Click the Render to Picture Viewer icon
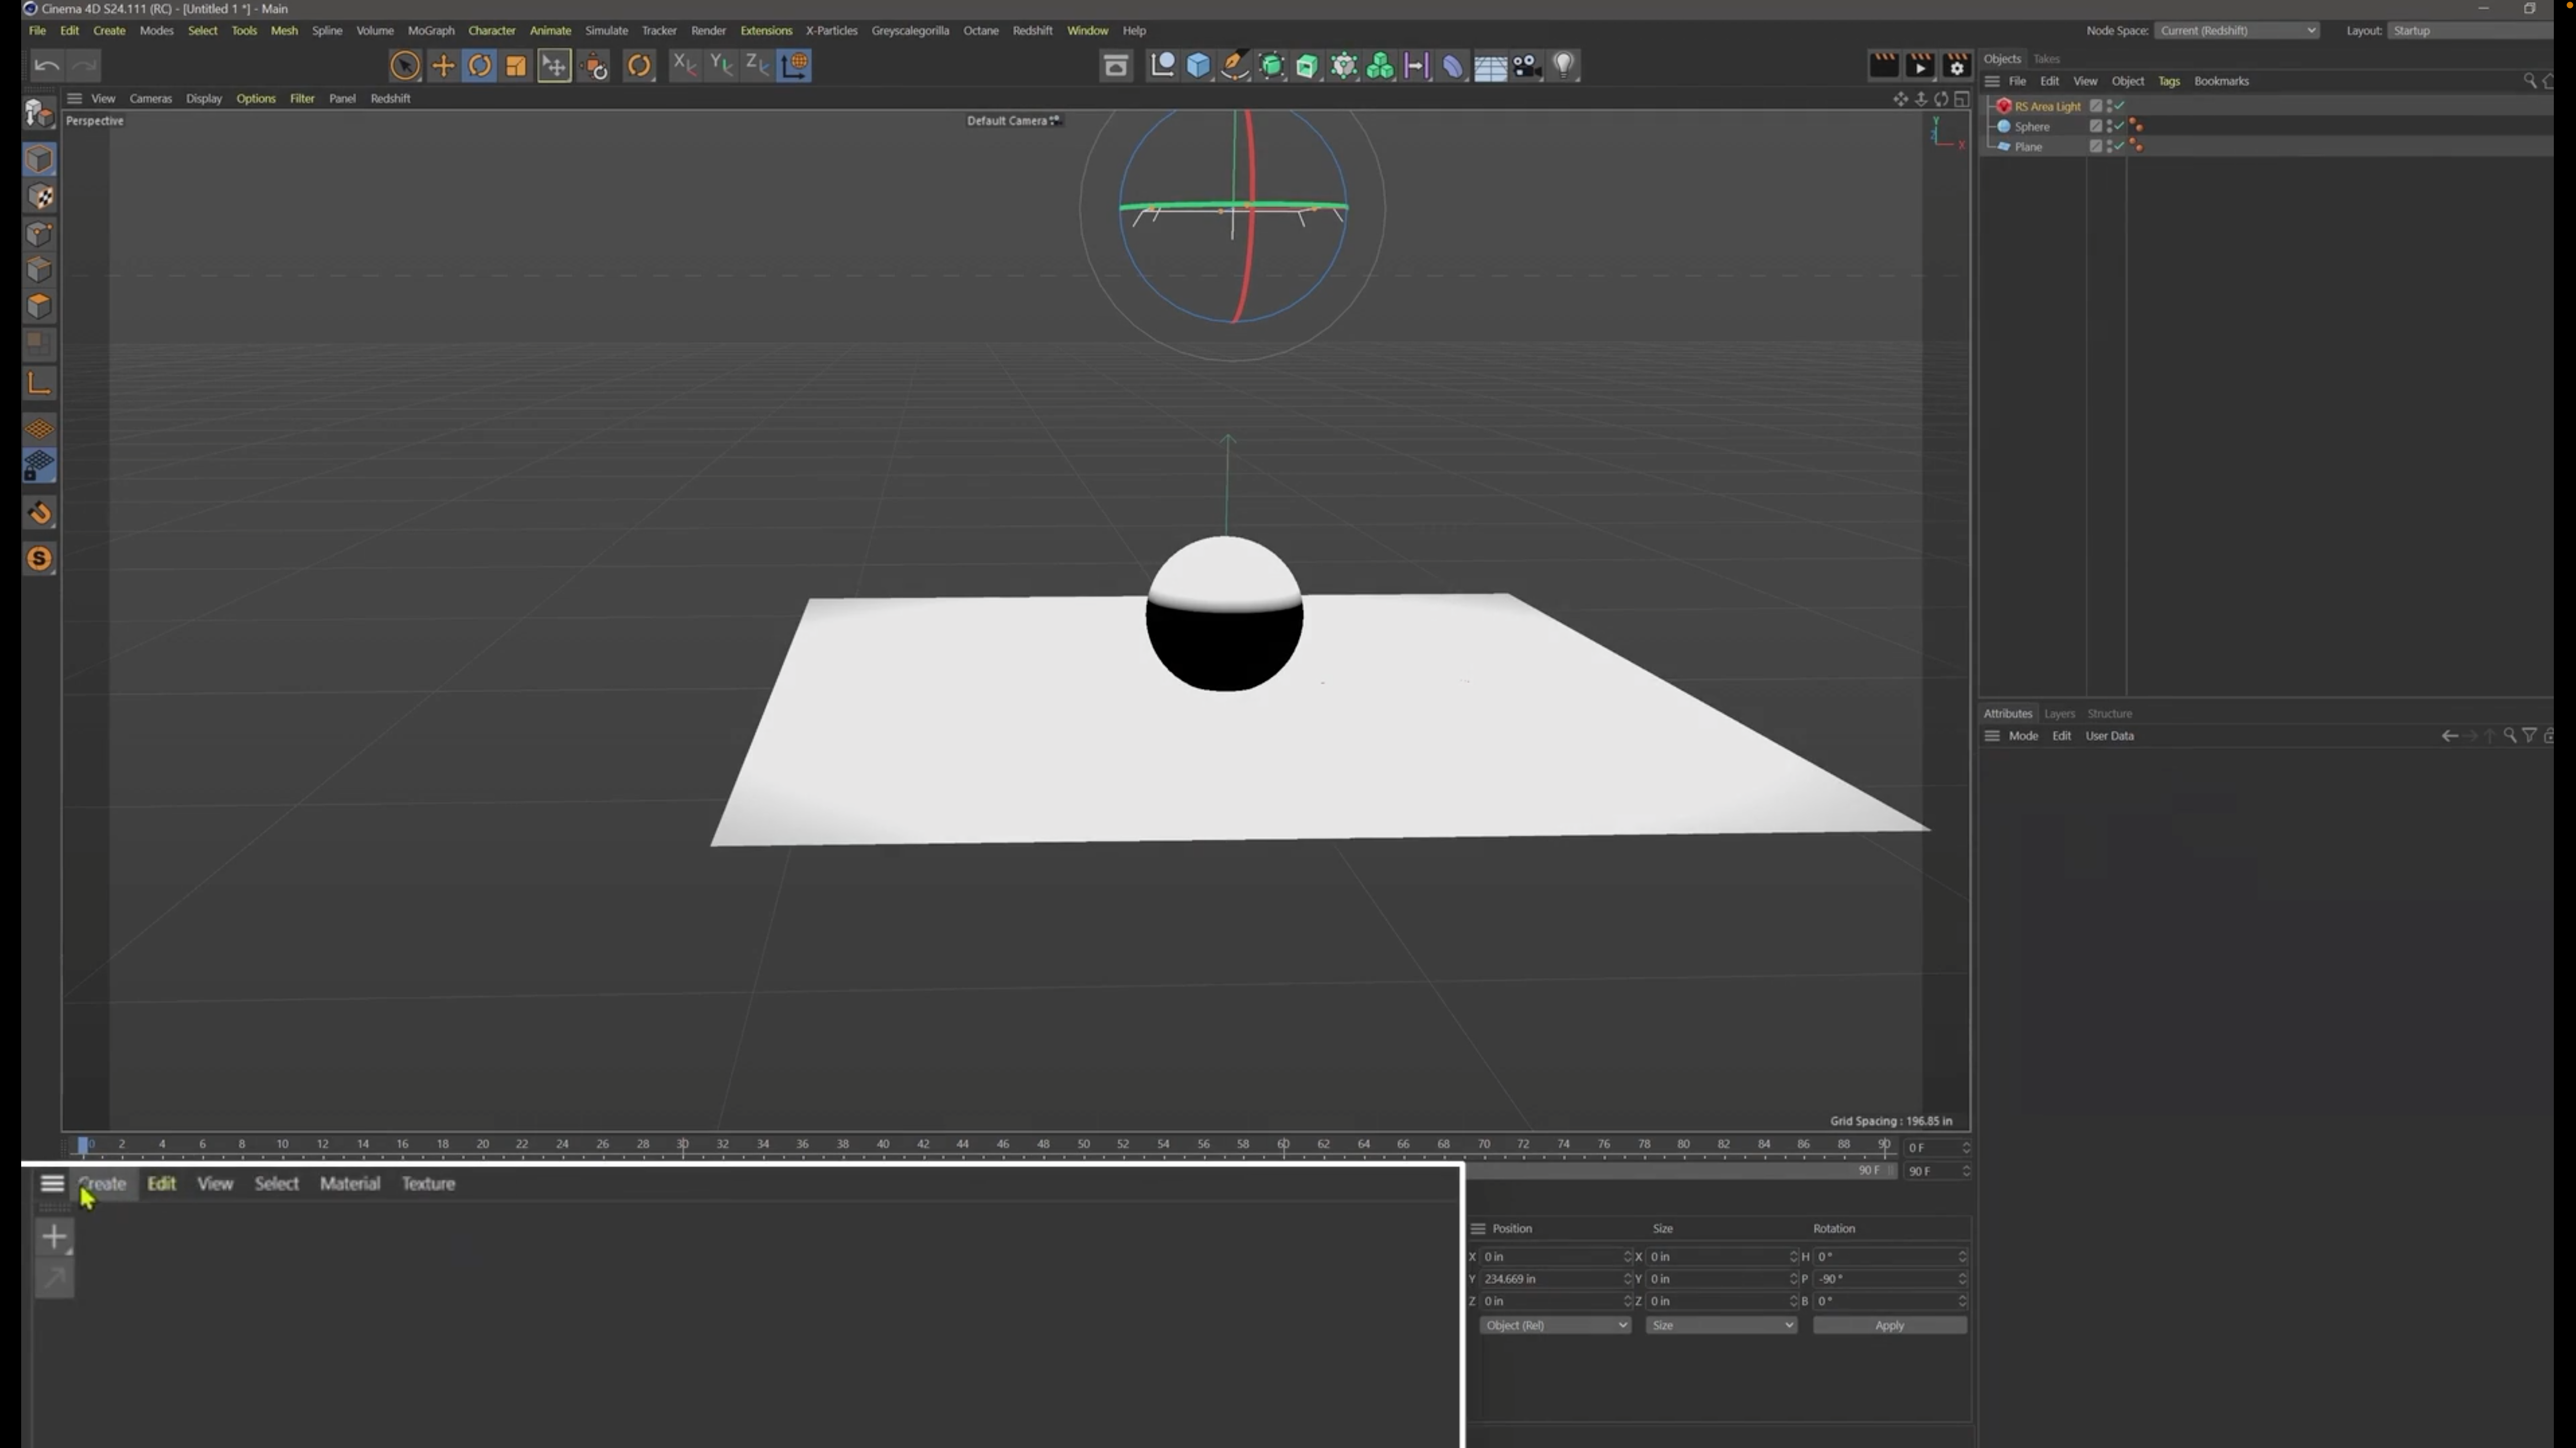Viewport: 2576px width, 1448px height. [1920, 66]
